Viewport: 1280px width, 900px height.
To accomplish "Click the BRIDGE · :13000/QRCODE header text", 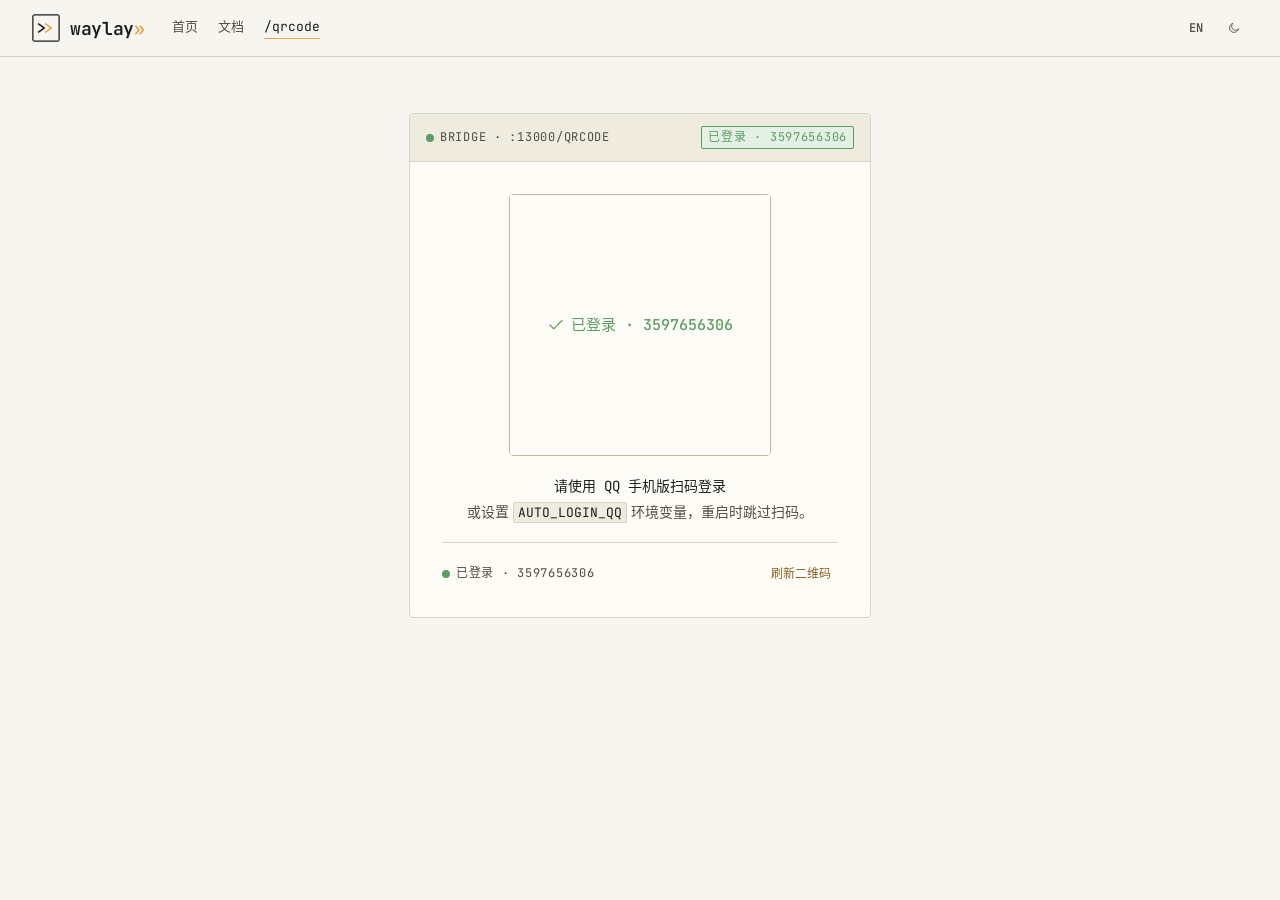I will click(x=525, y=137).
